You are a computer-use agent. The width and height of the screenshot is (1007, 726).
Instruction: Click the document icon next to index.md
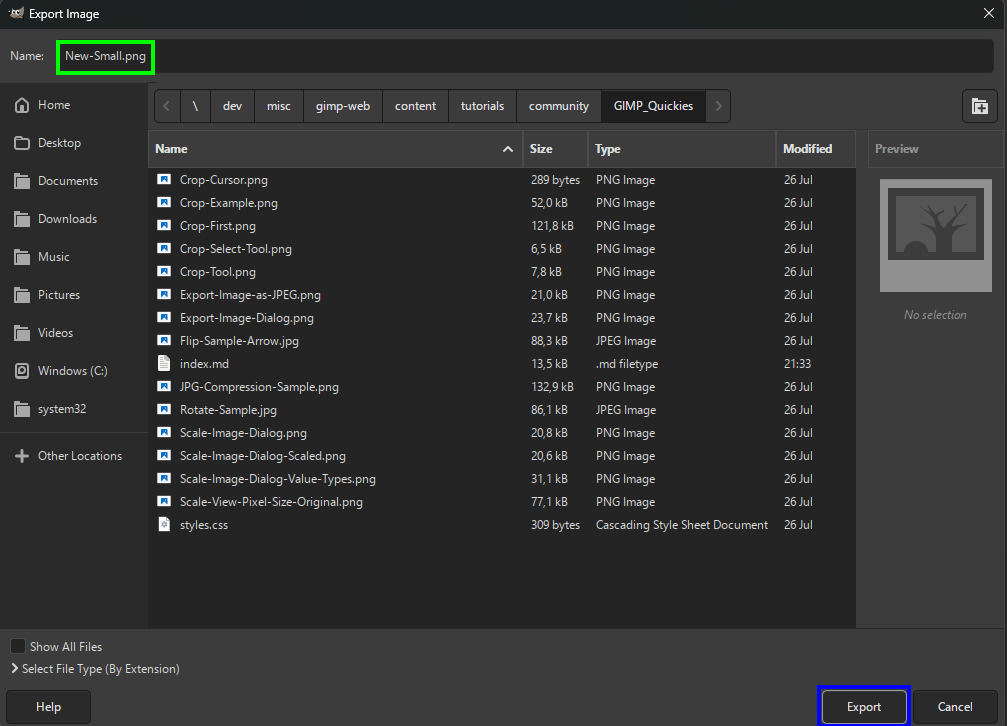pos(164,363)
